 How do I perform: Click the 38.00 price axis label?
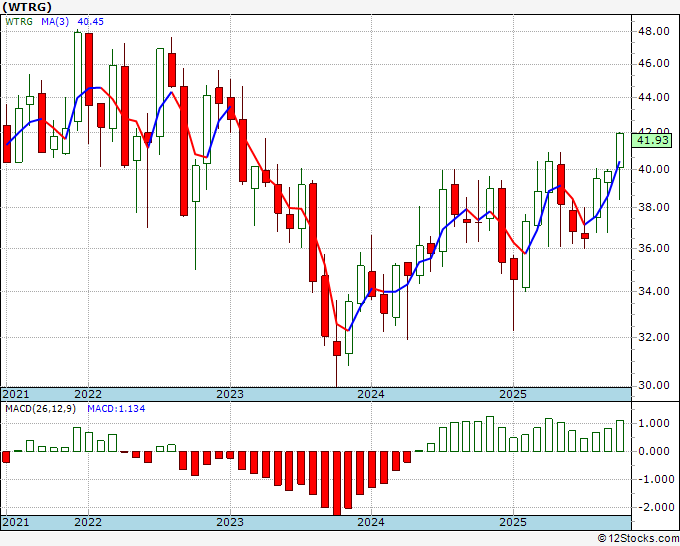pyautogui.click(x=654, y=207)
